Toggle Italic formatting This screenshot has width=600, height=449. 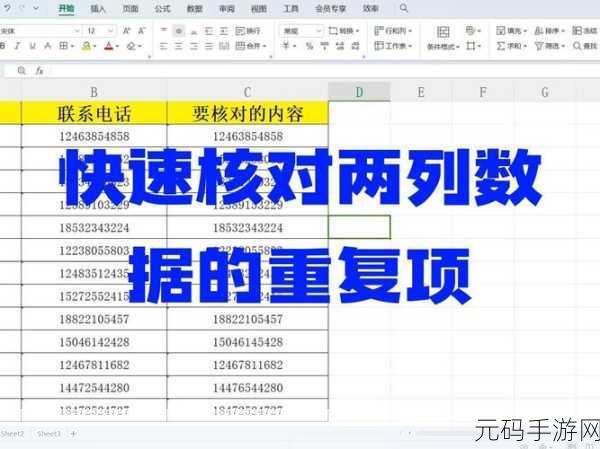17,46
